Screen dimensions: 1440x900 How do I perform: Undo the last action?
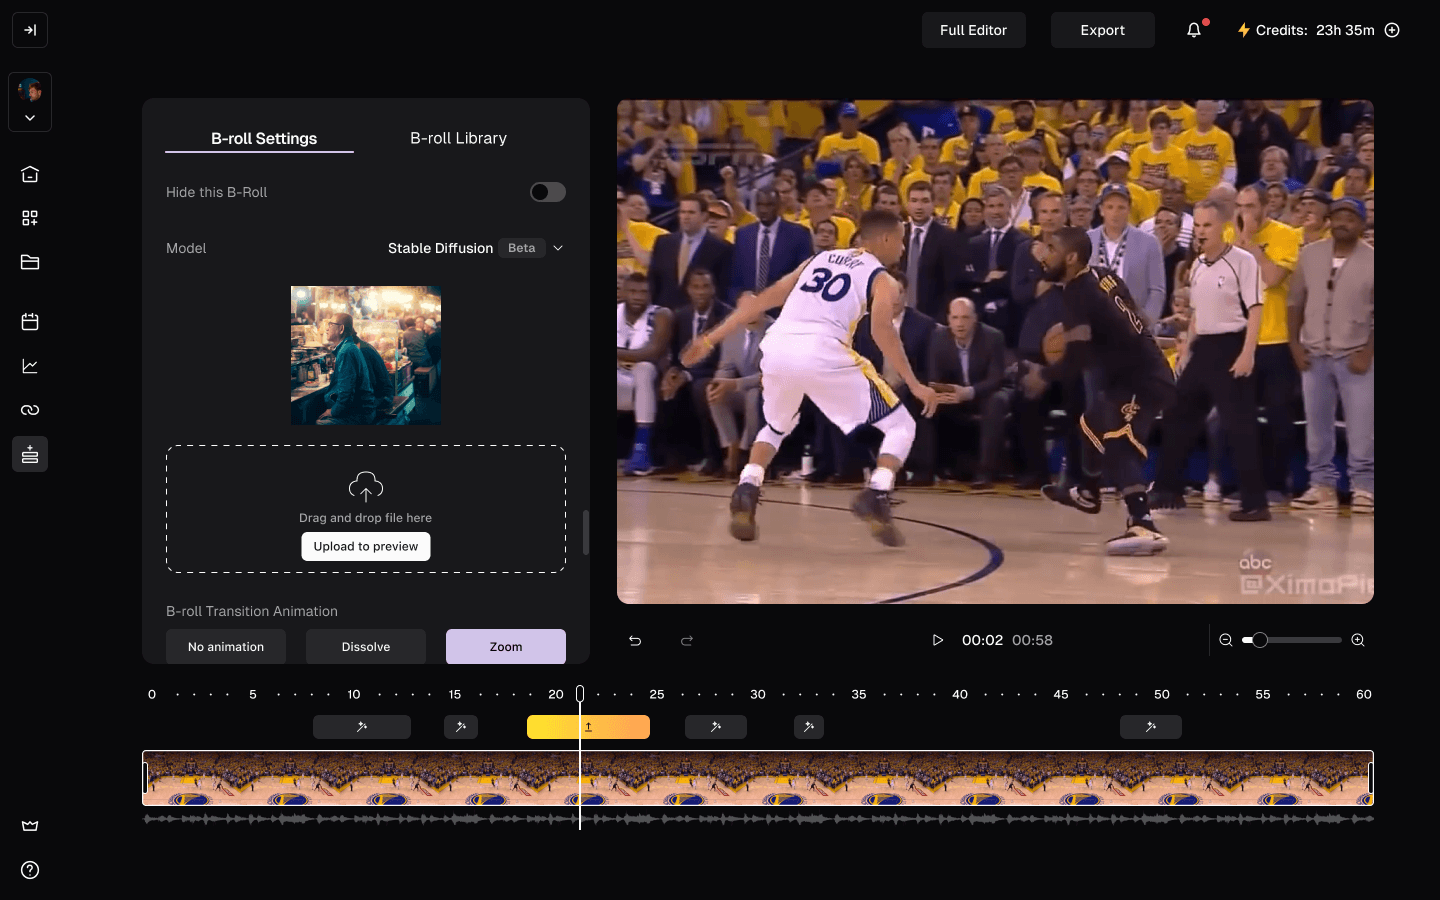[x=635, y=640]
